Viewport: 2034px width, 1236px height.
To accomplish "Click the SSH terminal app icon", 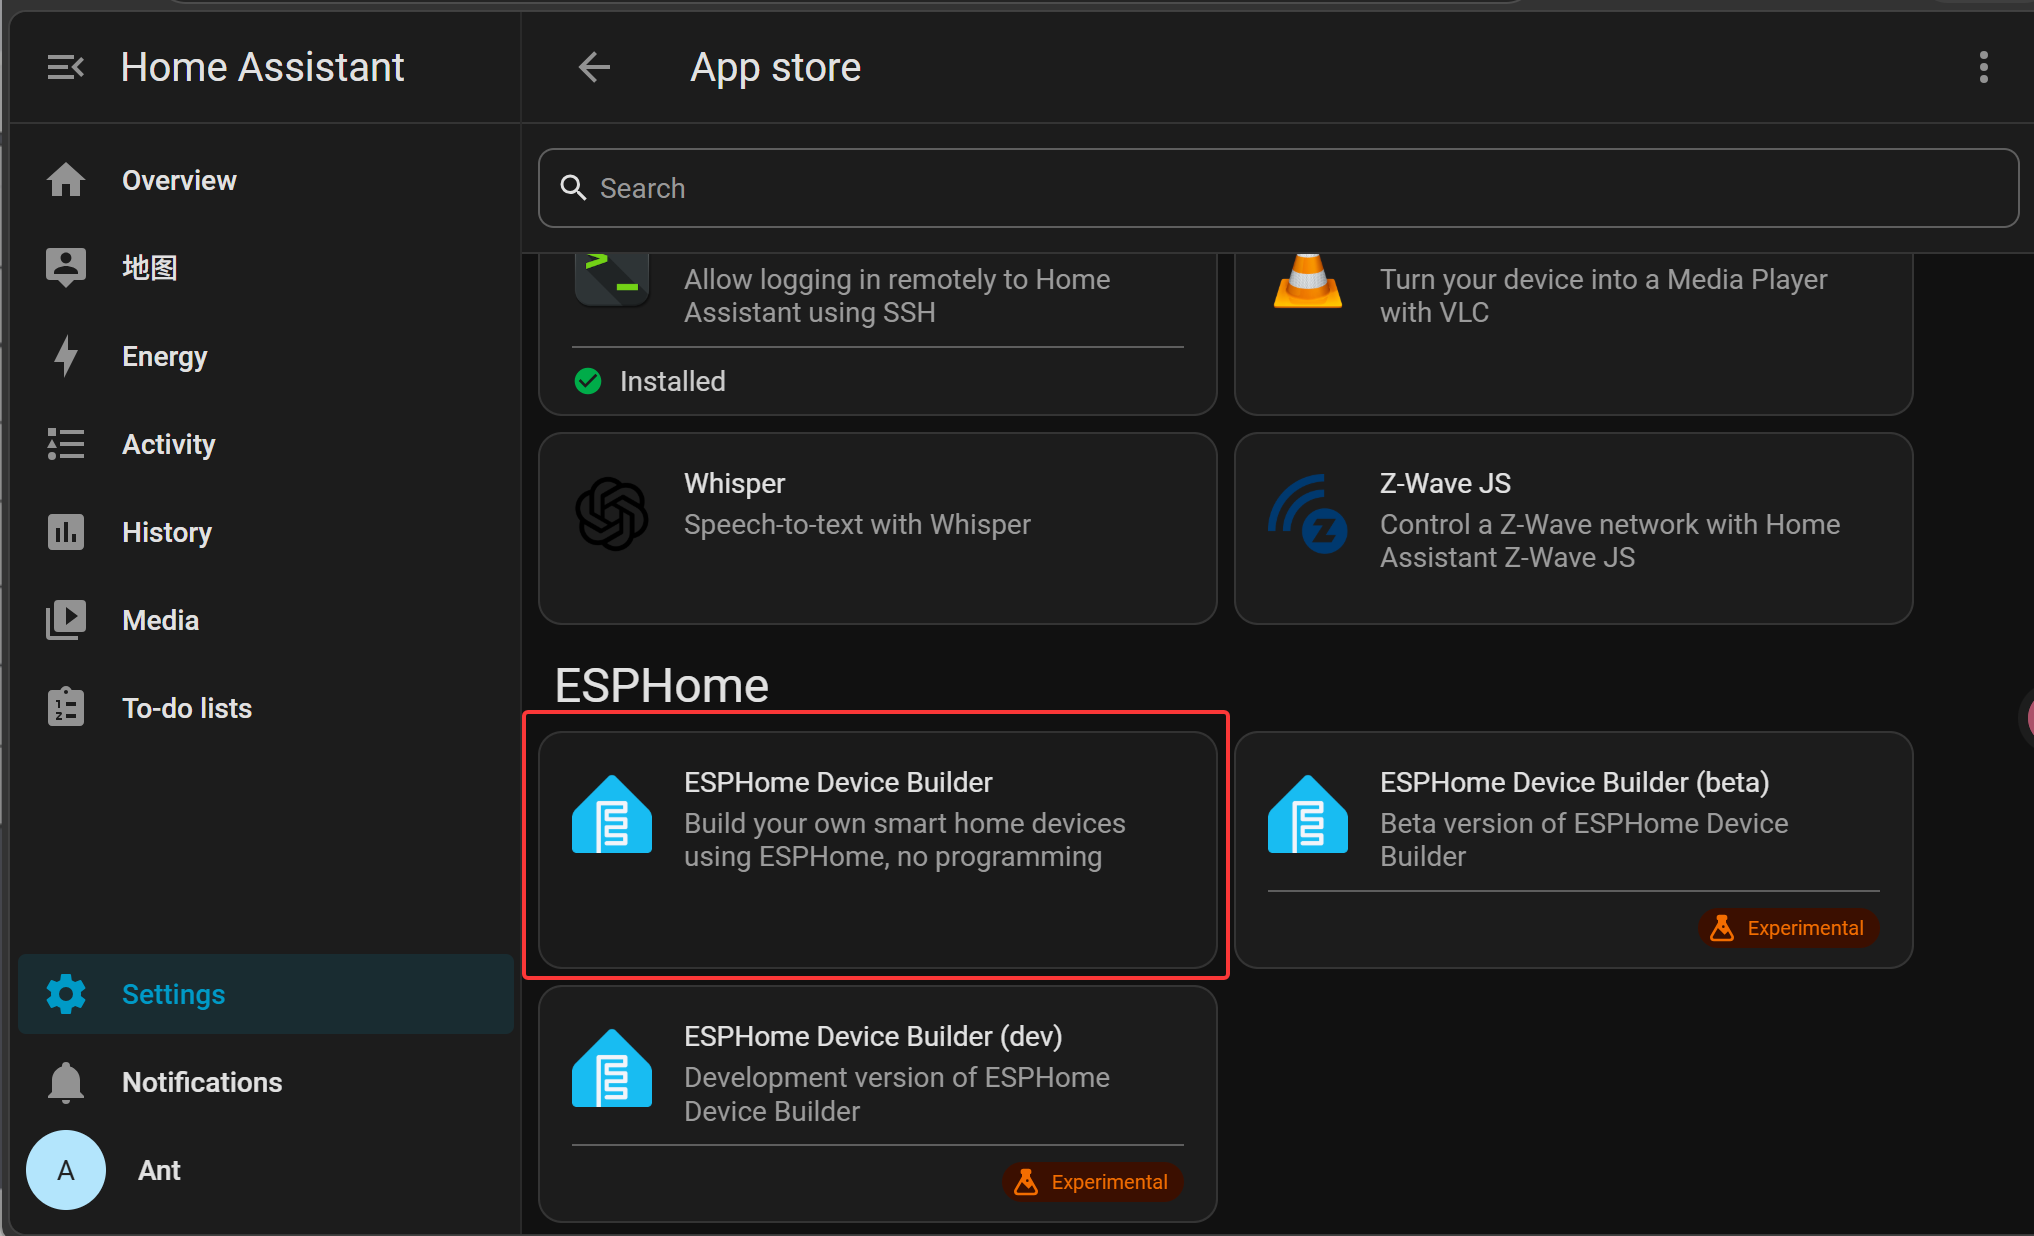I will 612,280.
